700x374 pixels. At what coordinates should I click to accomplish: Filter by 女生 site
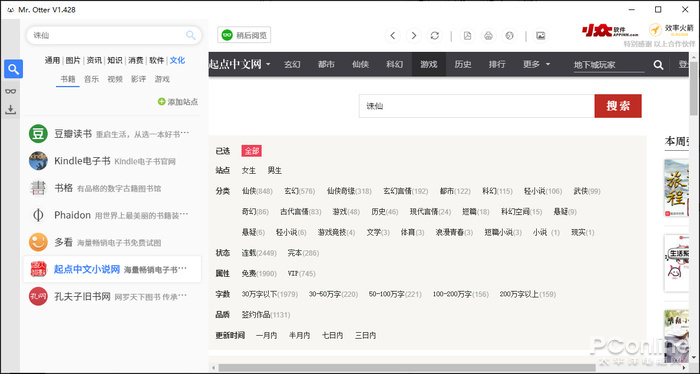(249, 170)
